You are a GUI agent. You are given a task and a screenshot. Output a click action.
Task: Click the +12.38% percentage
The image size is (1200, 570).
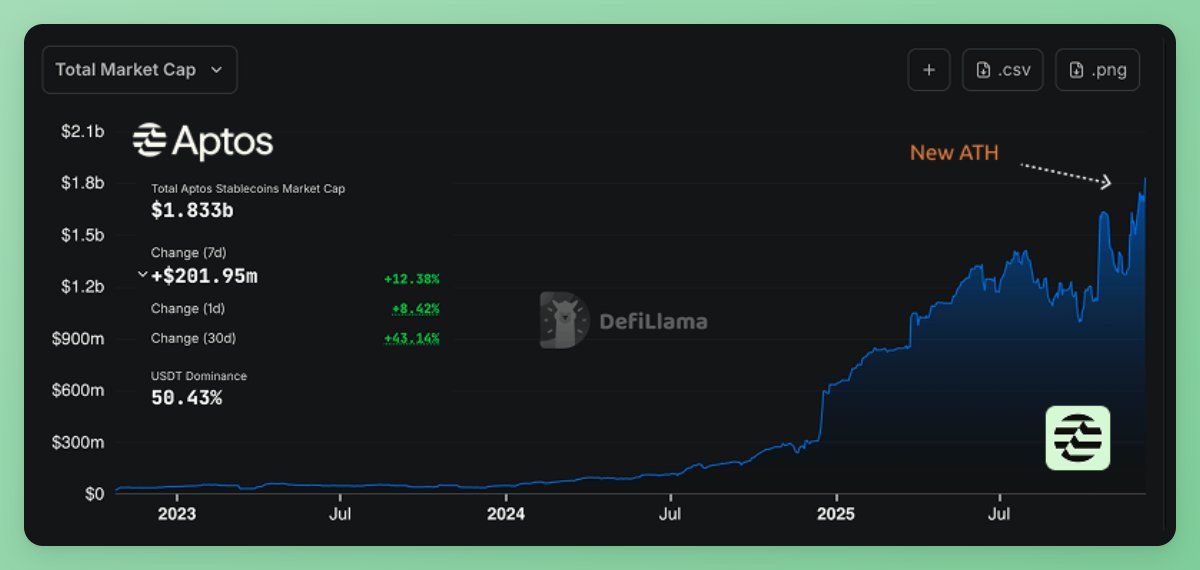(x=411, y=279)
